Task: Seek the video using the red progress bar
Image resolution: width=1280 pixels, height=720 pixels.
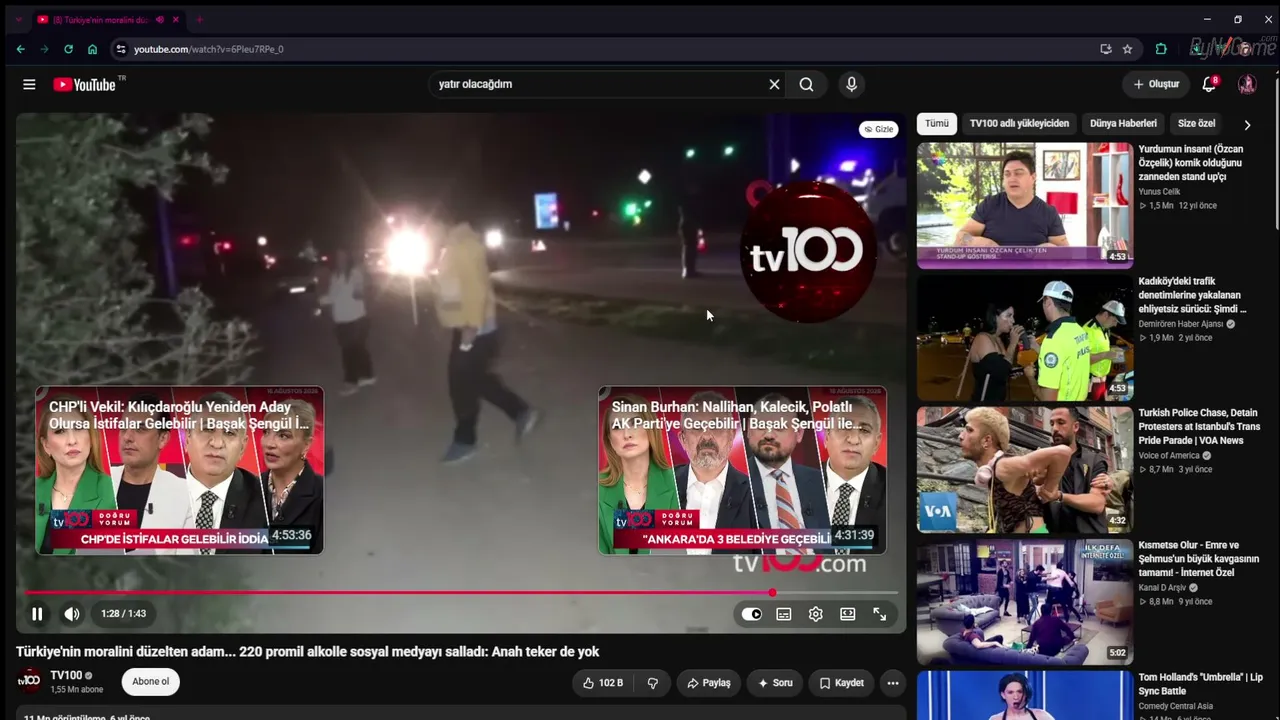Action: [x=461, y=593]
